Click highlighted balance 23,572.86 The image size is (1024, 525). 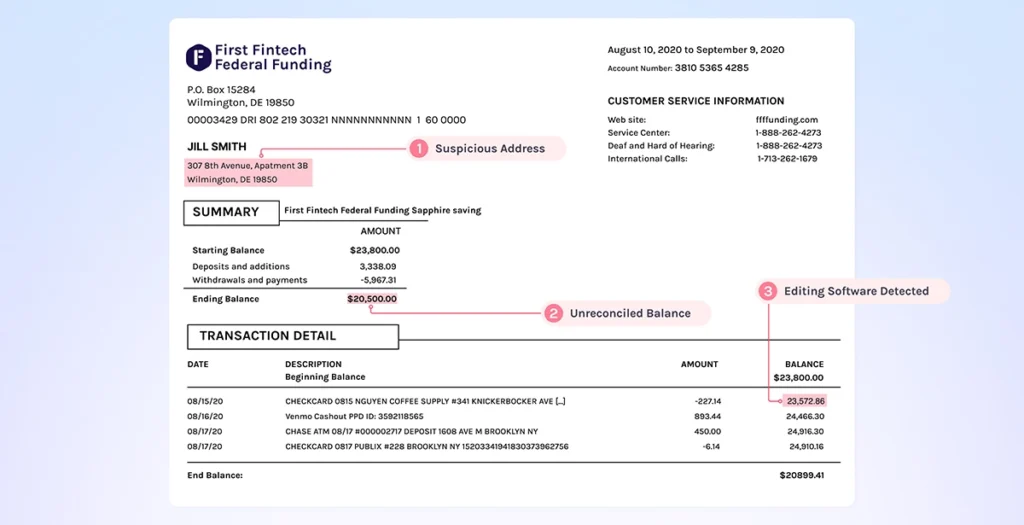tap(806, 402)
